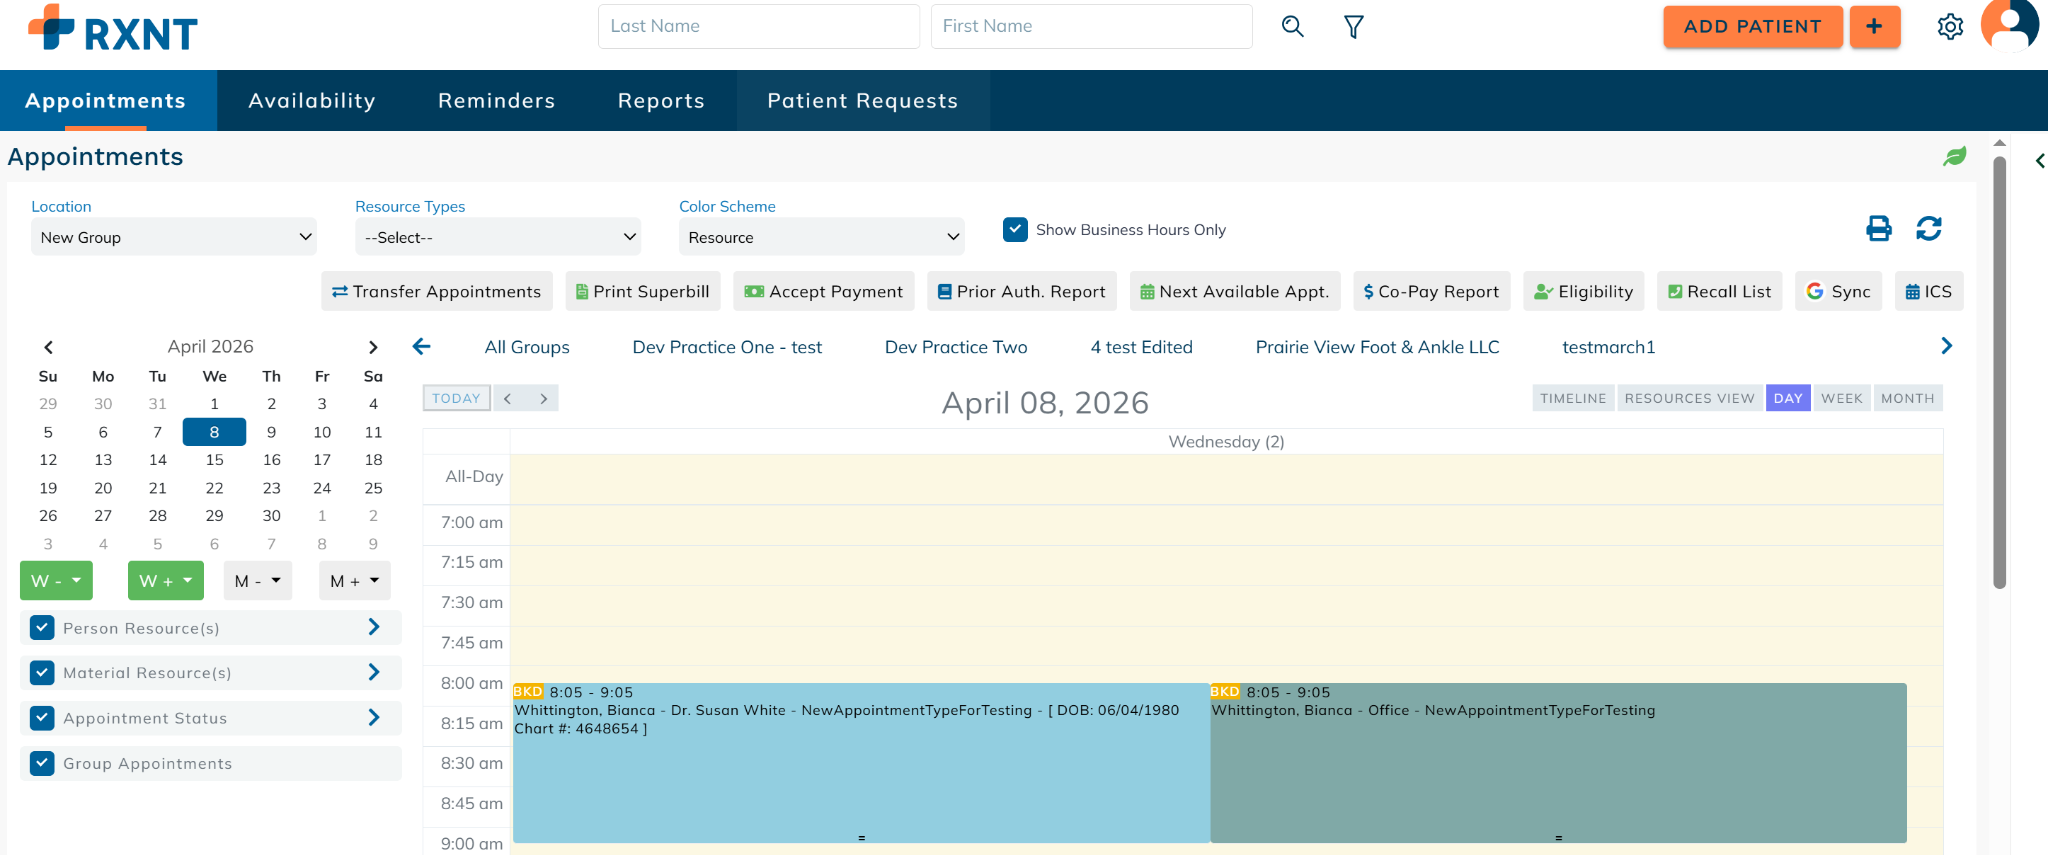Open the filter funnel icon
The image size is (2048, 855).
(x=1353, y=27)
